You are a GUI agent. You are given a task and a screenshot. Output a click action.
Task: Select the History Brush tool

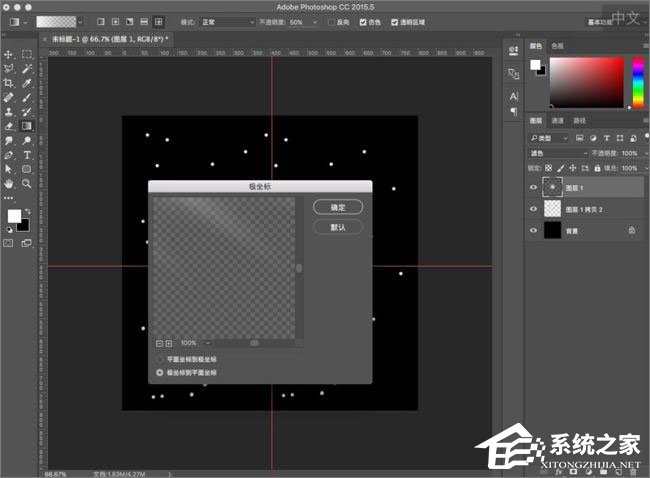coord(27,112)
